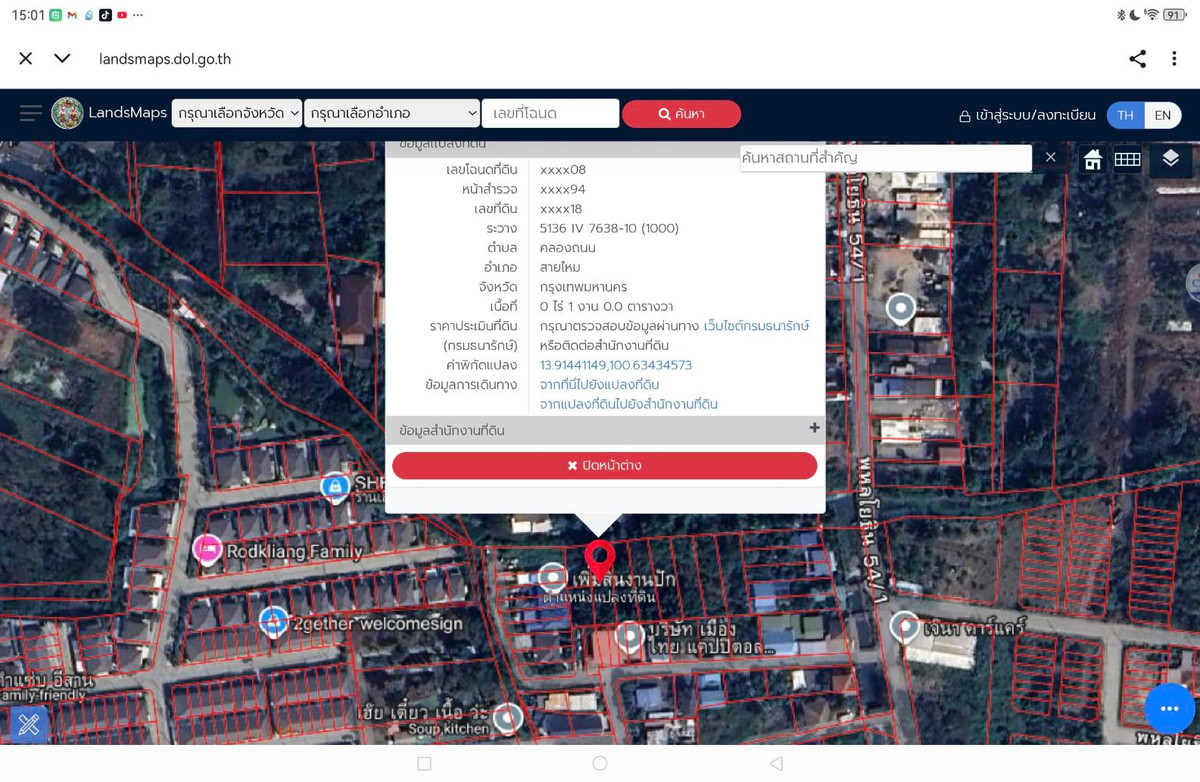Open the map layers icon
This screenshot has height=782, width=1200.
tap(1170, 159)
